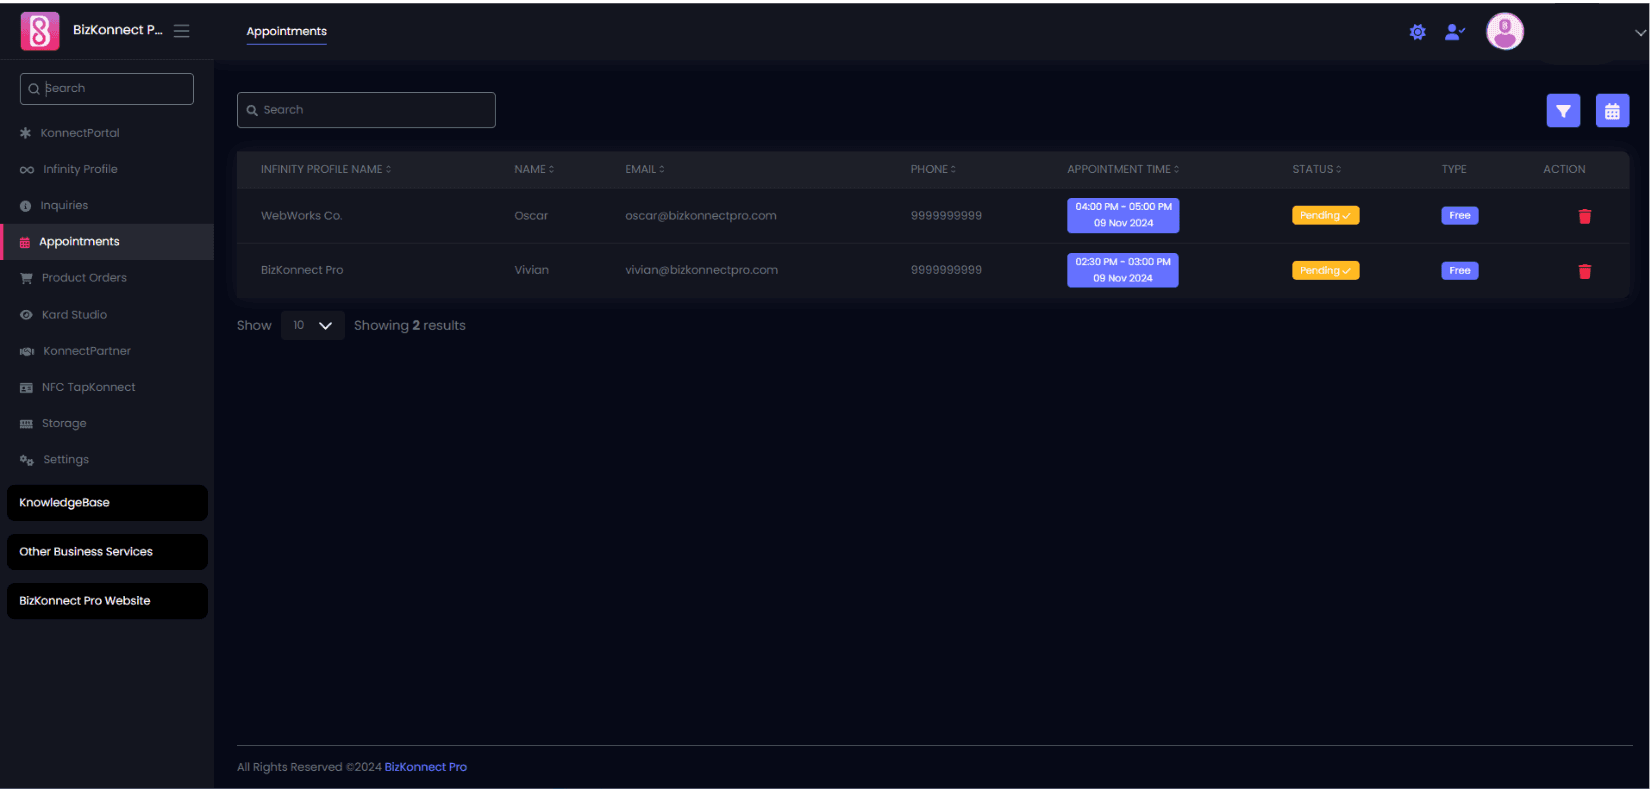Screen dimensions: 1650x792
Task: Click Vivian's phone number 9999999999
Action: coord(946,270)
